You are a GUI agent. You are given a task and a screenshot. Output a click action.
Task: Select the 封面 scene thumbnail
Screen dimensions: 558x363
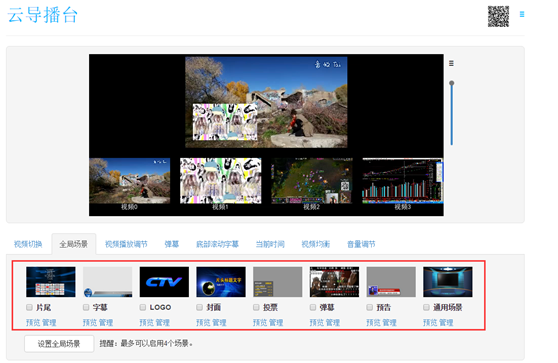tap(221, 282)
